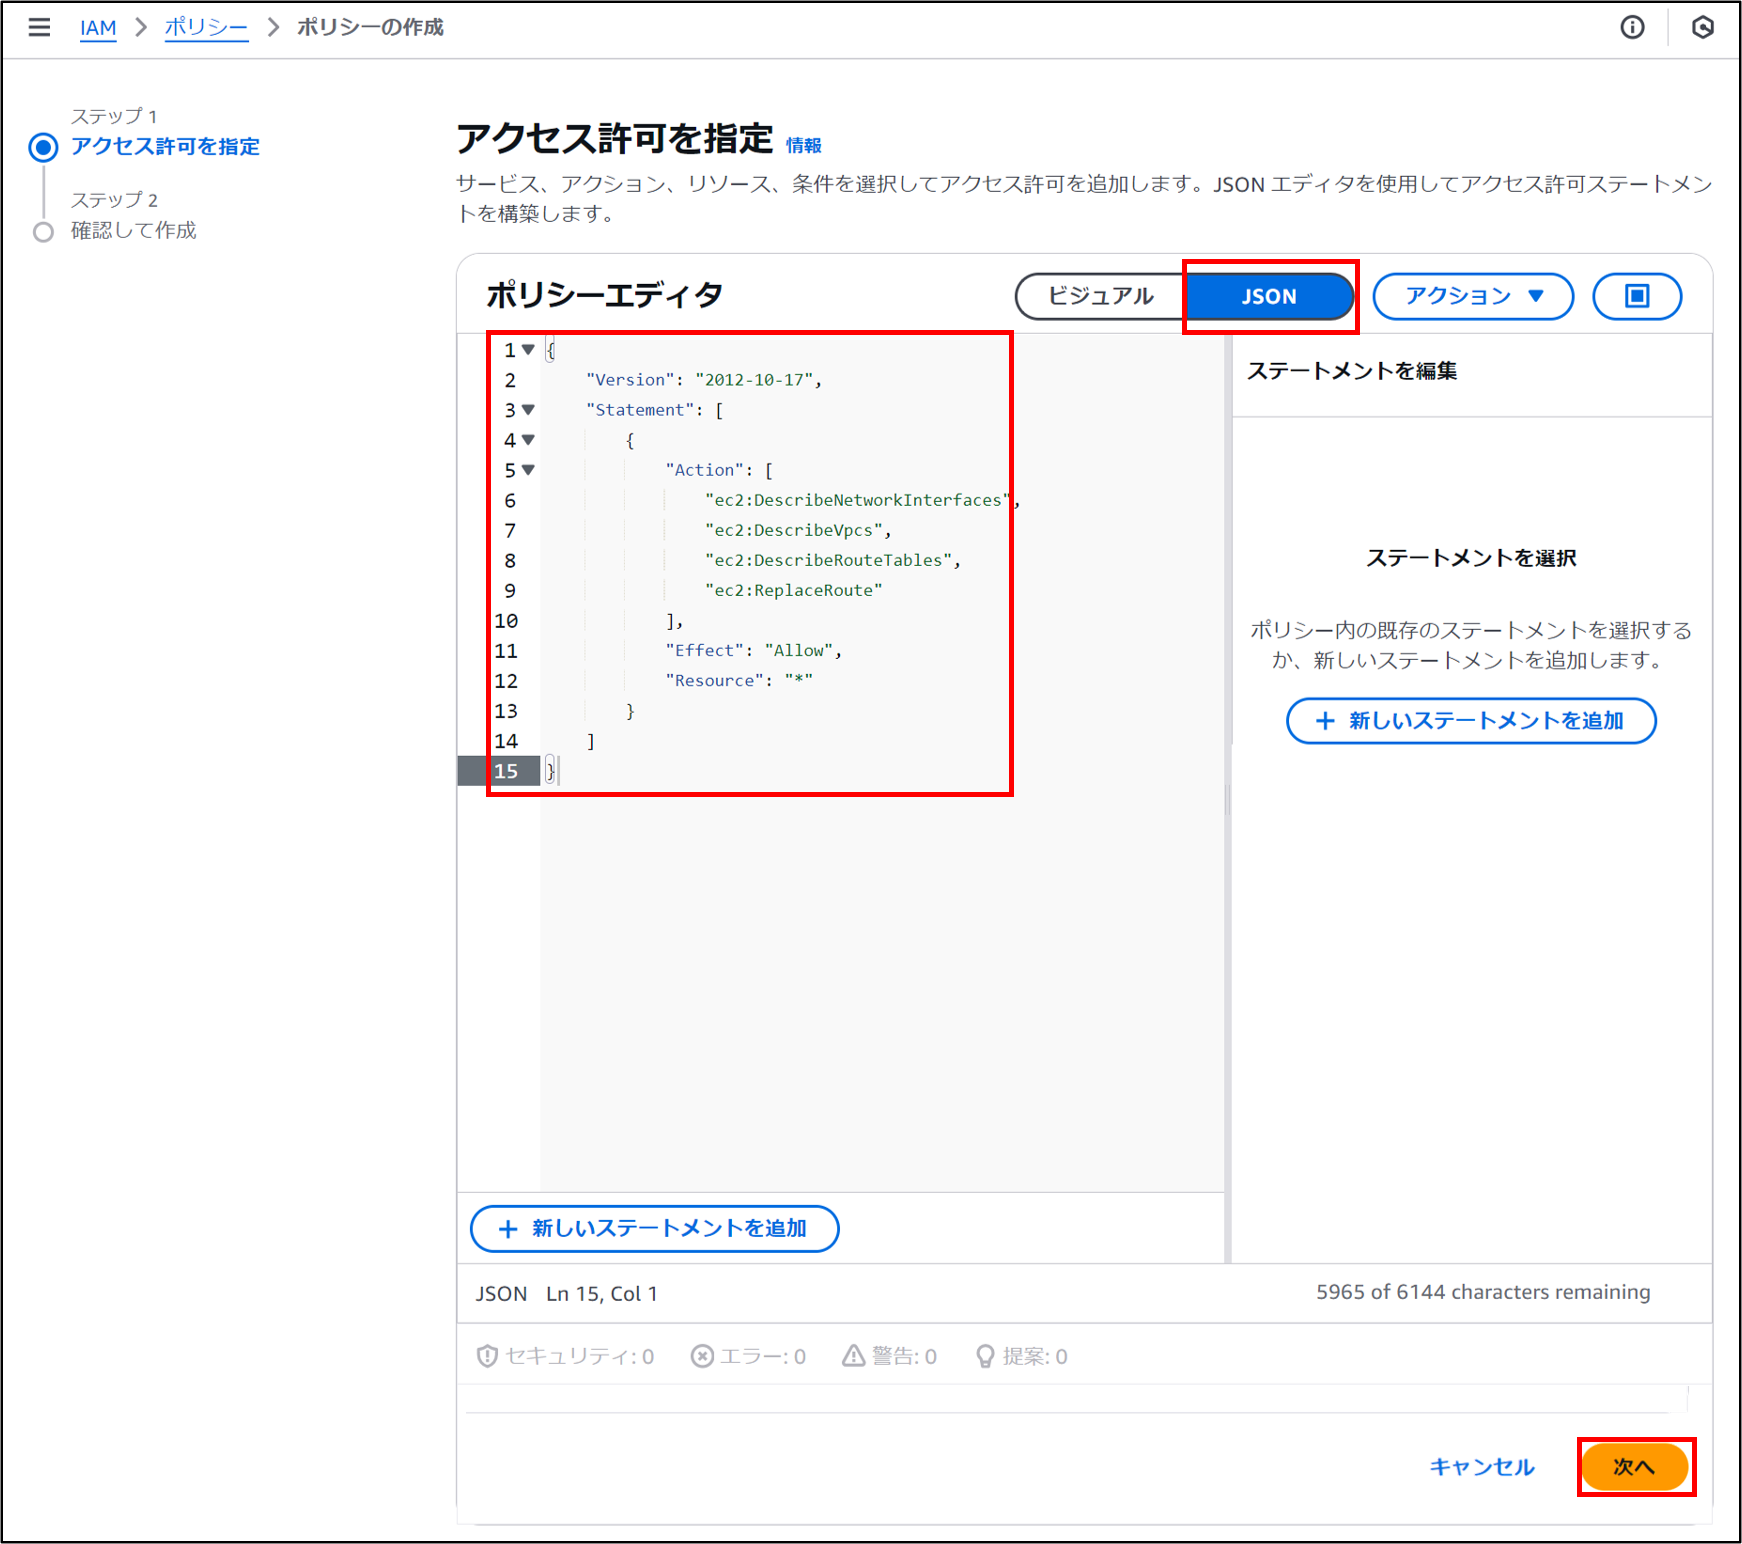Click the info circle icon in header
1742x1544 pixels.
(1632, 27)
